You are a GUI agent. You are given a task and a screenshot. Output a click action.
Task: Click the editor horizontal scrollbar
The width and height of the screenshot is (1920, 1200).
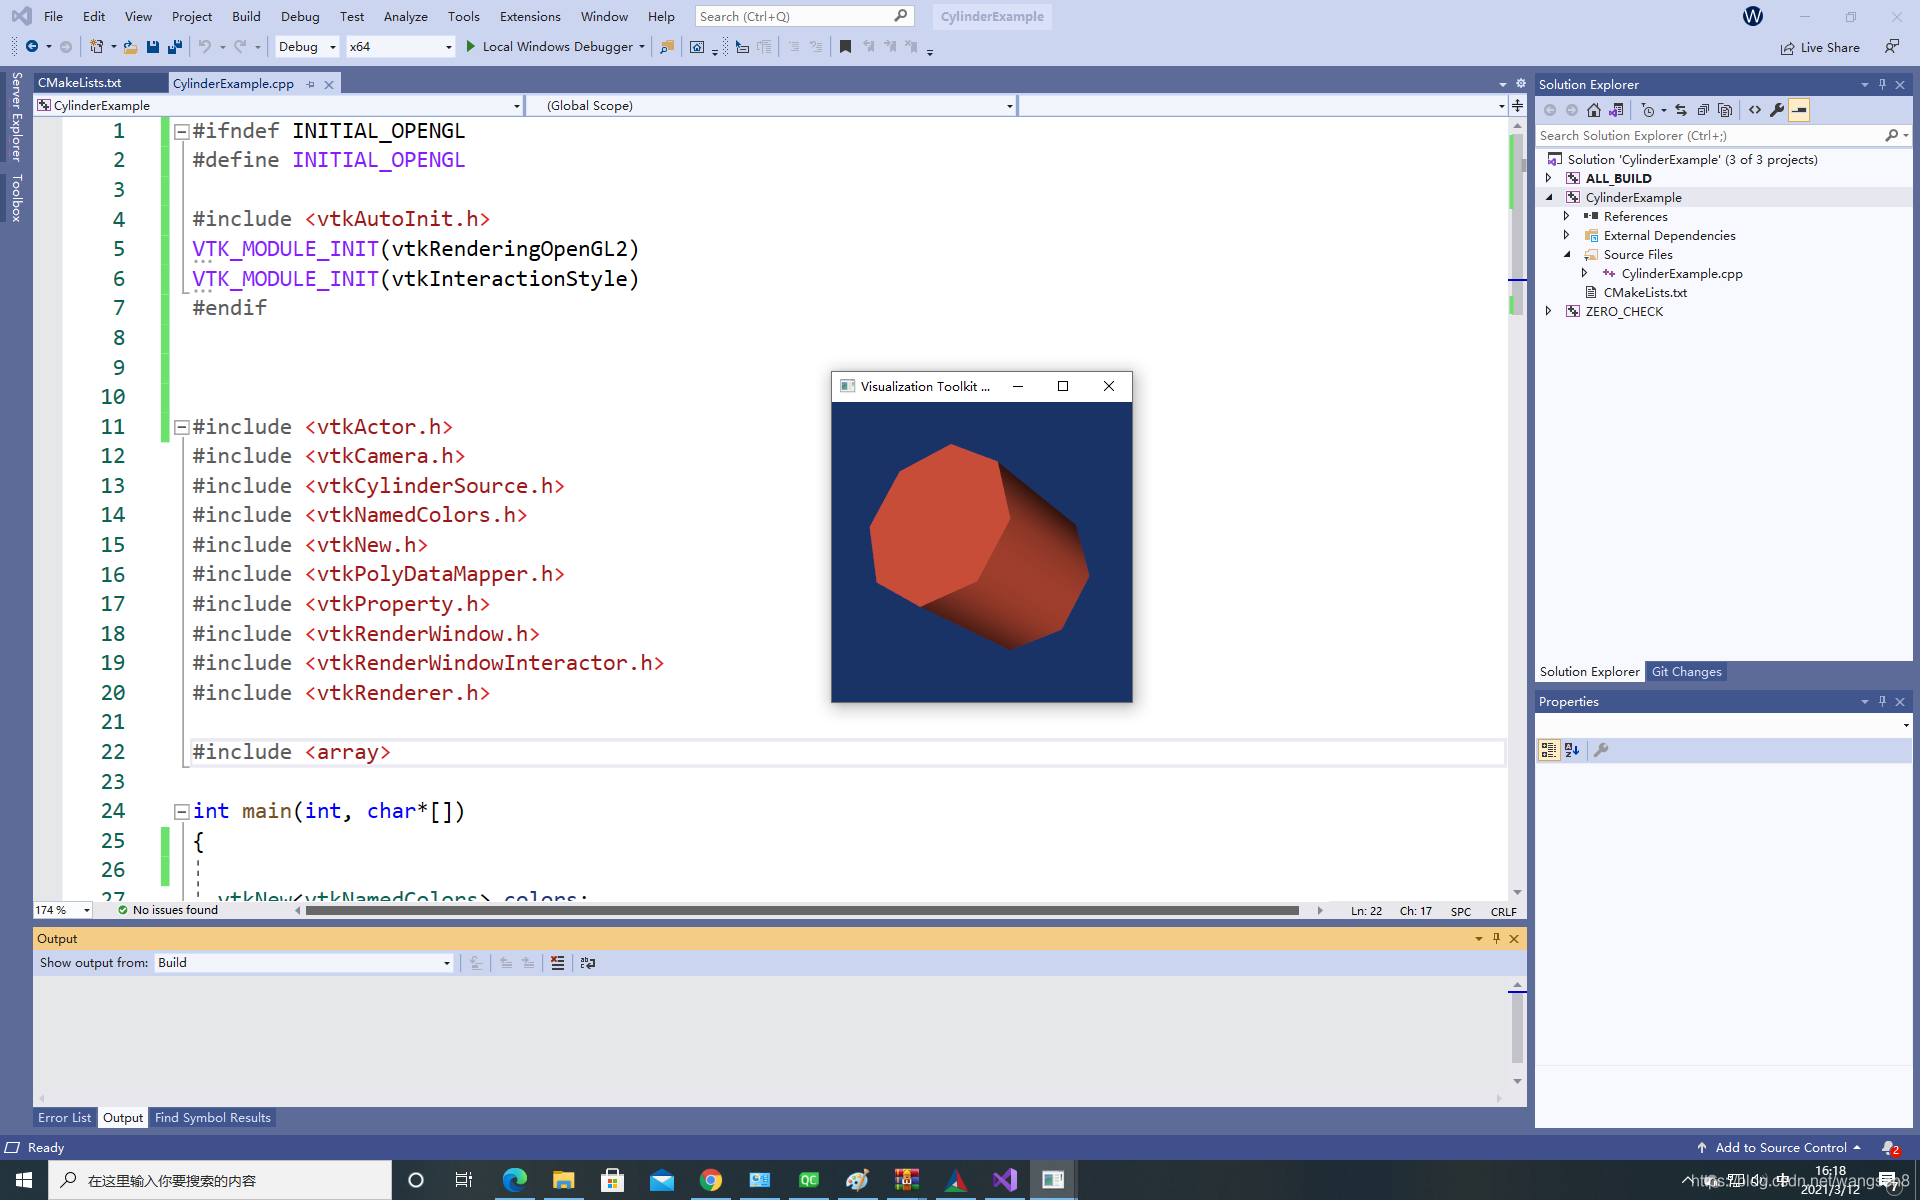pos(802,910)
